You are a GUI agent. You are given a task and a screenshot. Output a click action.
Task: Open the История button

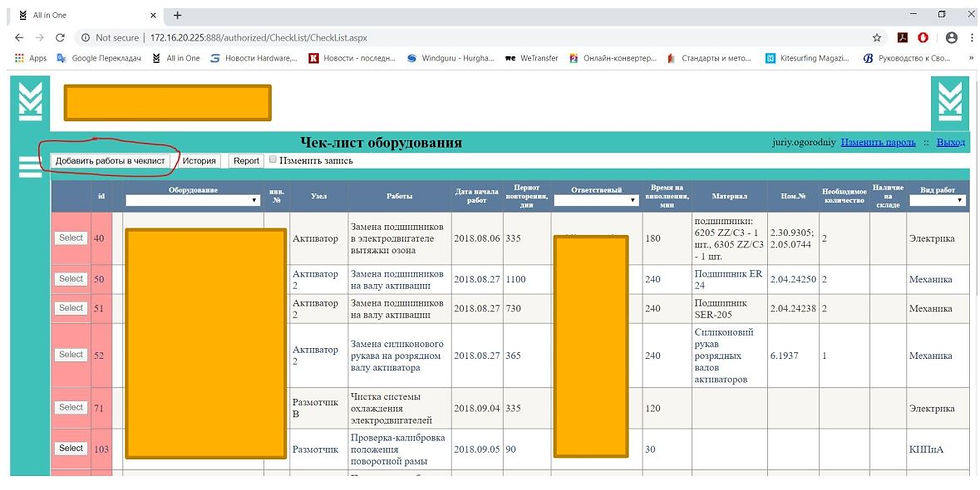[199, 161]
